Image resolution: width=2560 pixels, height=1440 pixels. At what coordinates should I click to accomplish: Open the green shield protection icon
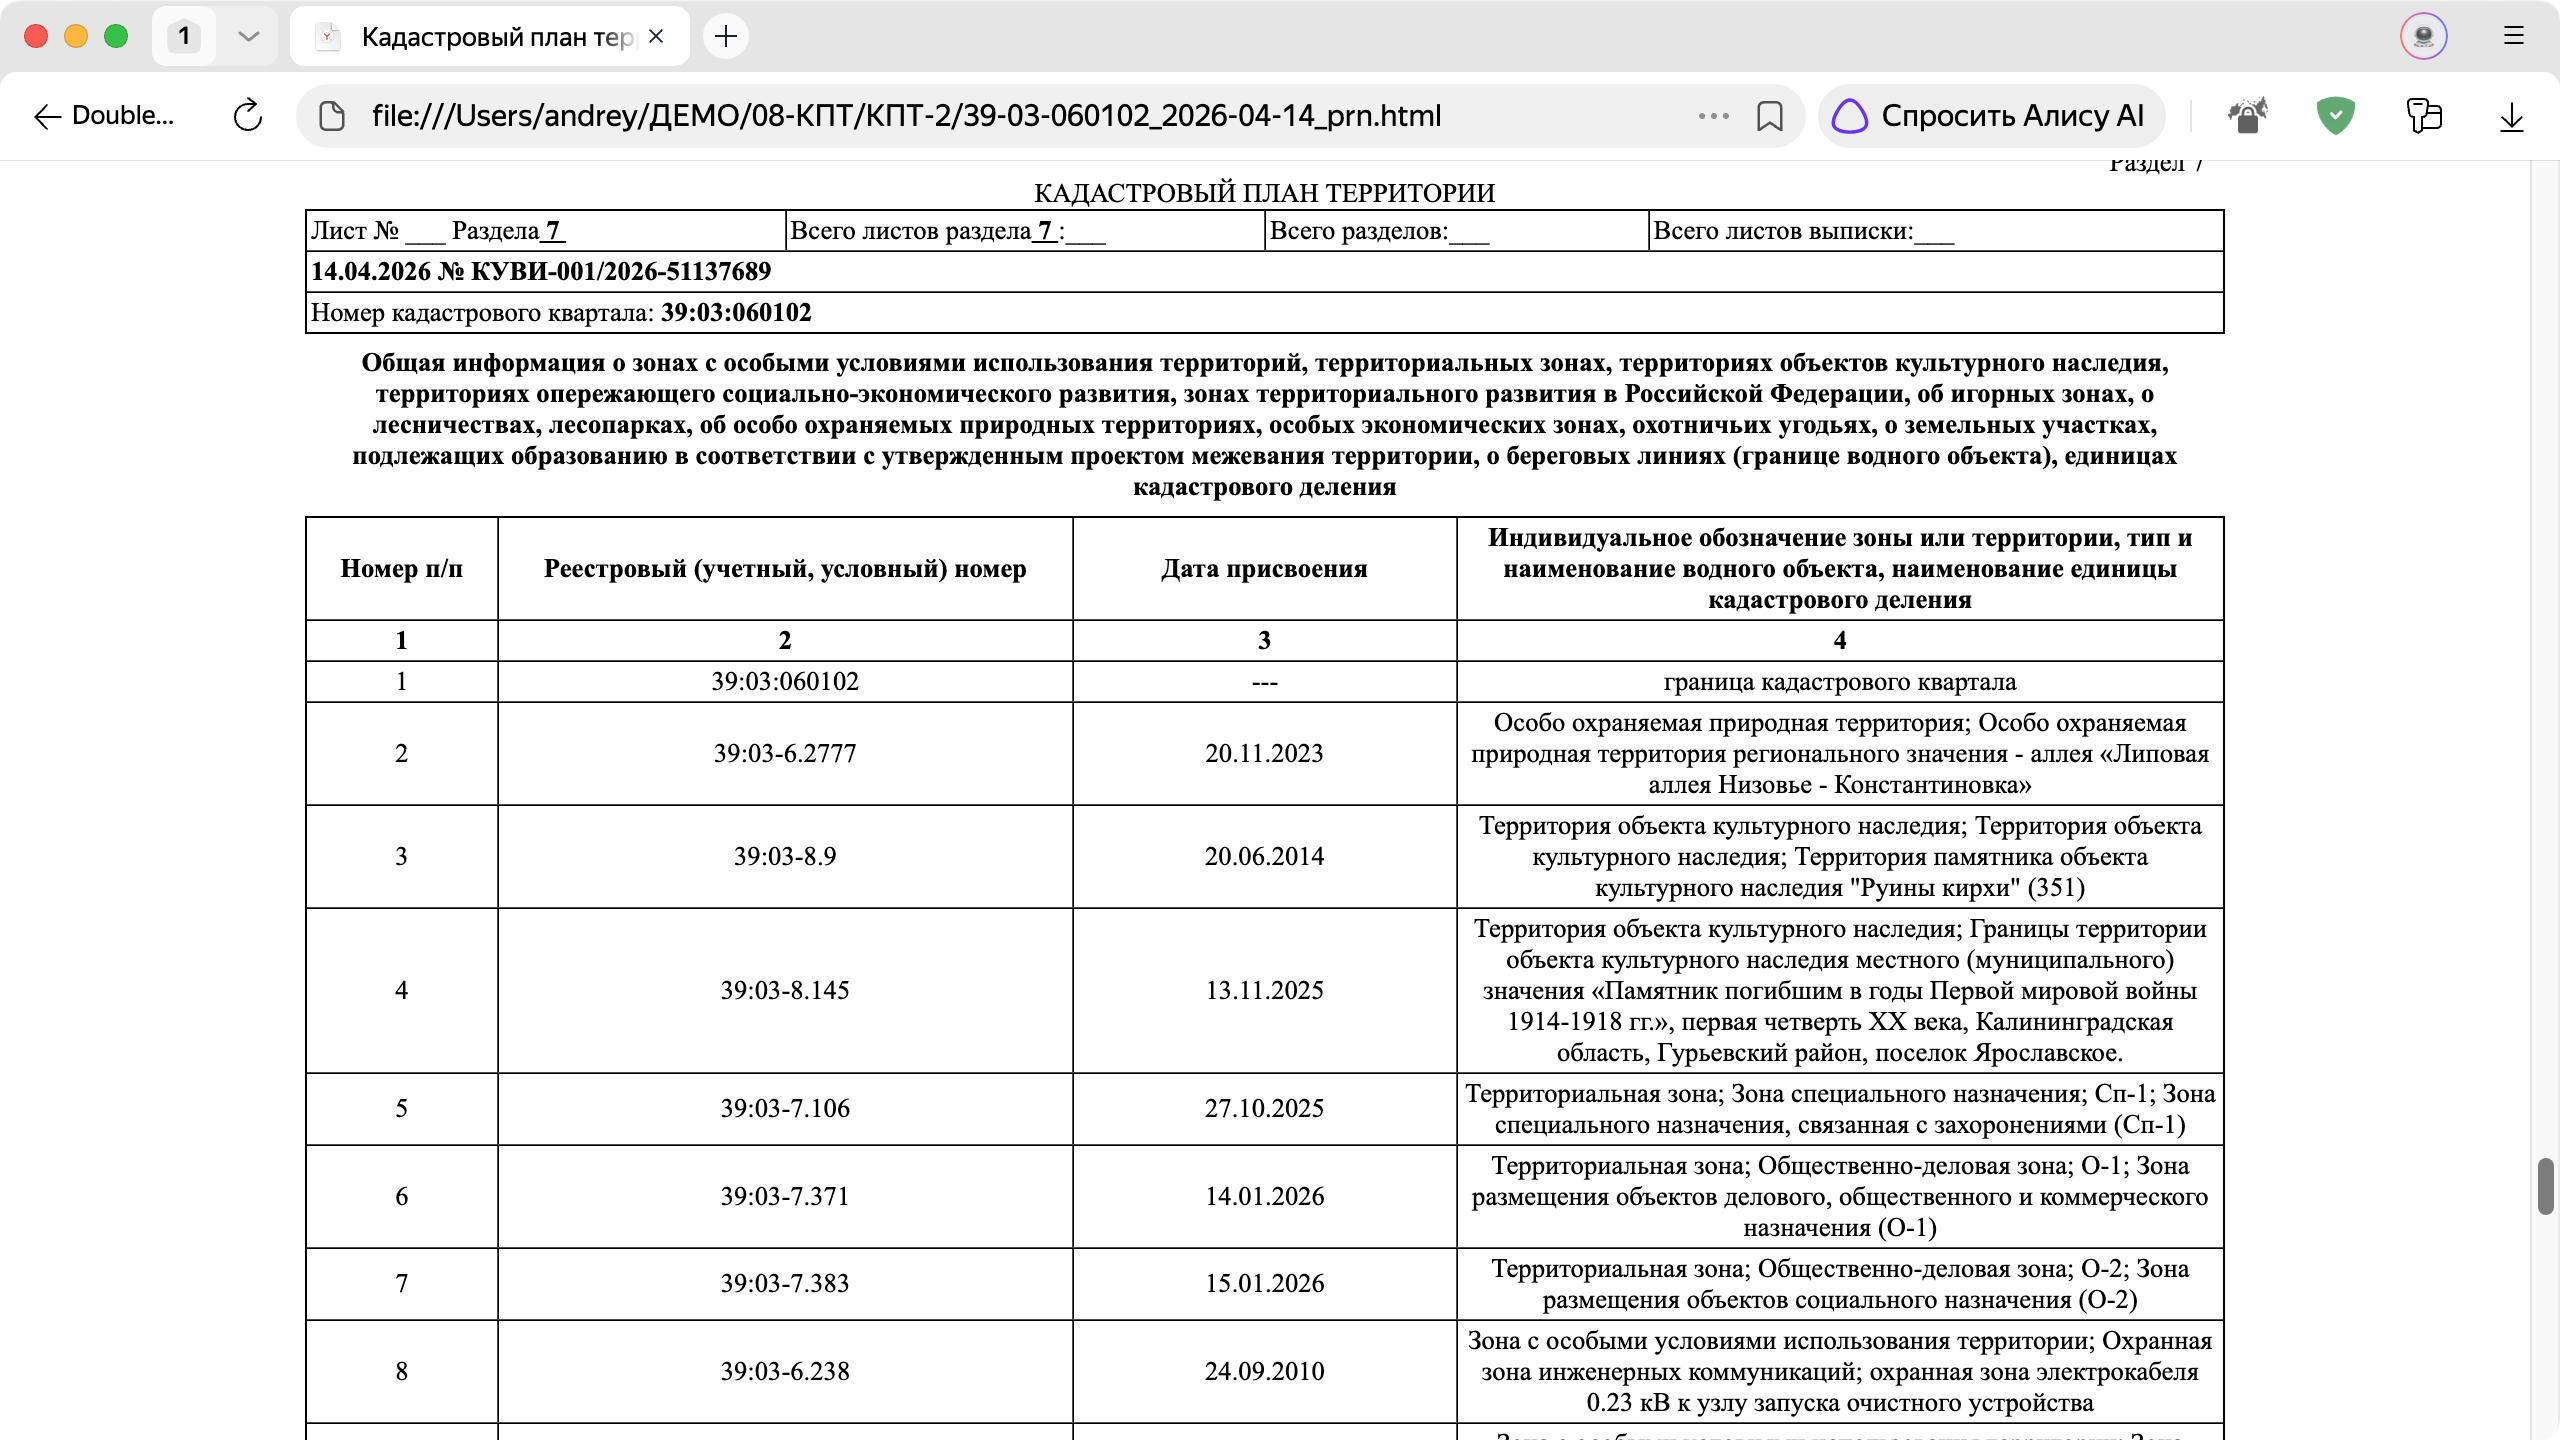pos(2335,116)
